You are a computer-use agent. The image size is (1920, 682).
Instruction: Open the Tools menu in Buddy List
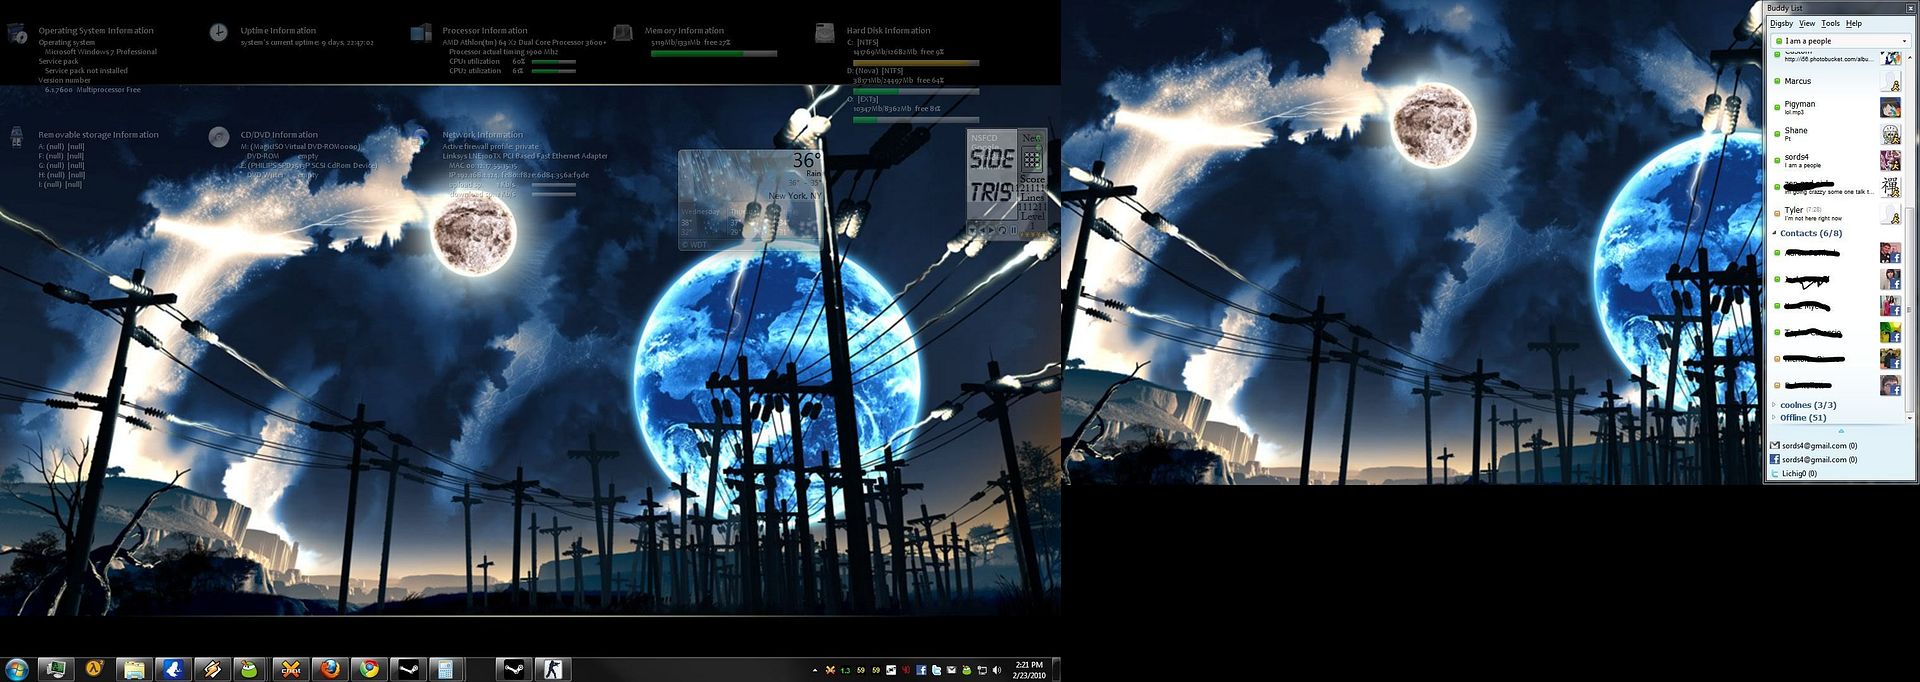pos(1830,23)
